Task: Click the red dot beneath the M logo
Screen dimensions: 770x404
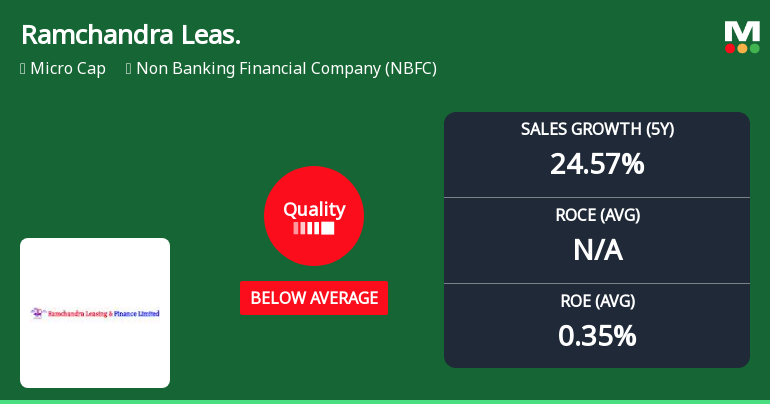Action: click(x=730, y=48)
